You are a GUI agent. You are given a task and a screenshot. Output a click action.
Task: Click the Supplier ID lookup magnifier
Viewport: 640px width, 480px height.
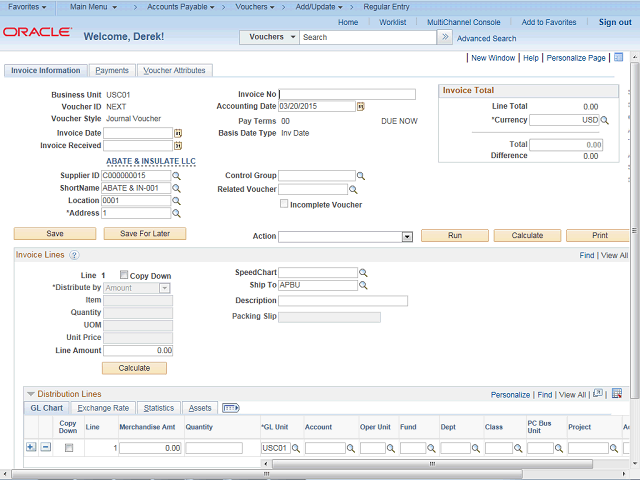[177, 176]
